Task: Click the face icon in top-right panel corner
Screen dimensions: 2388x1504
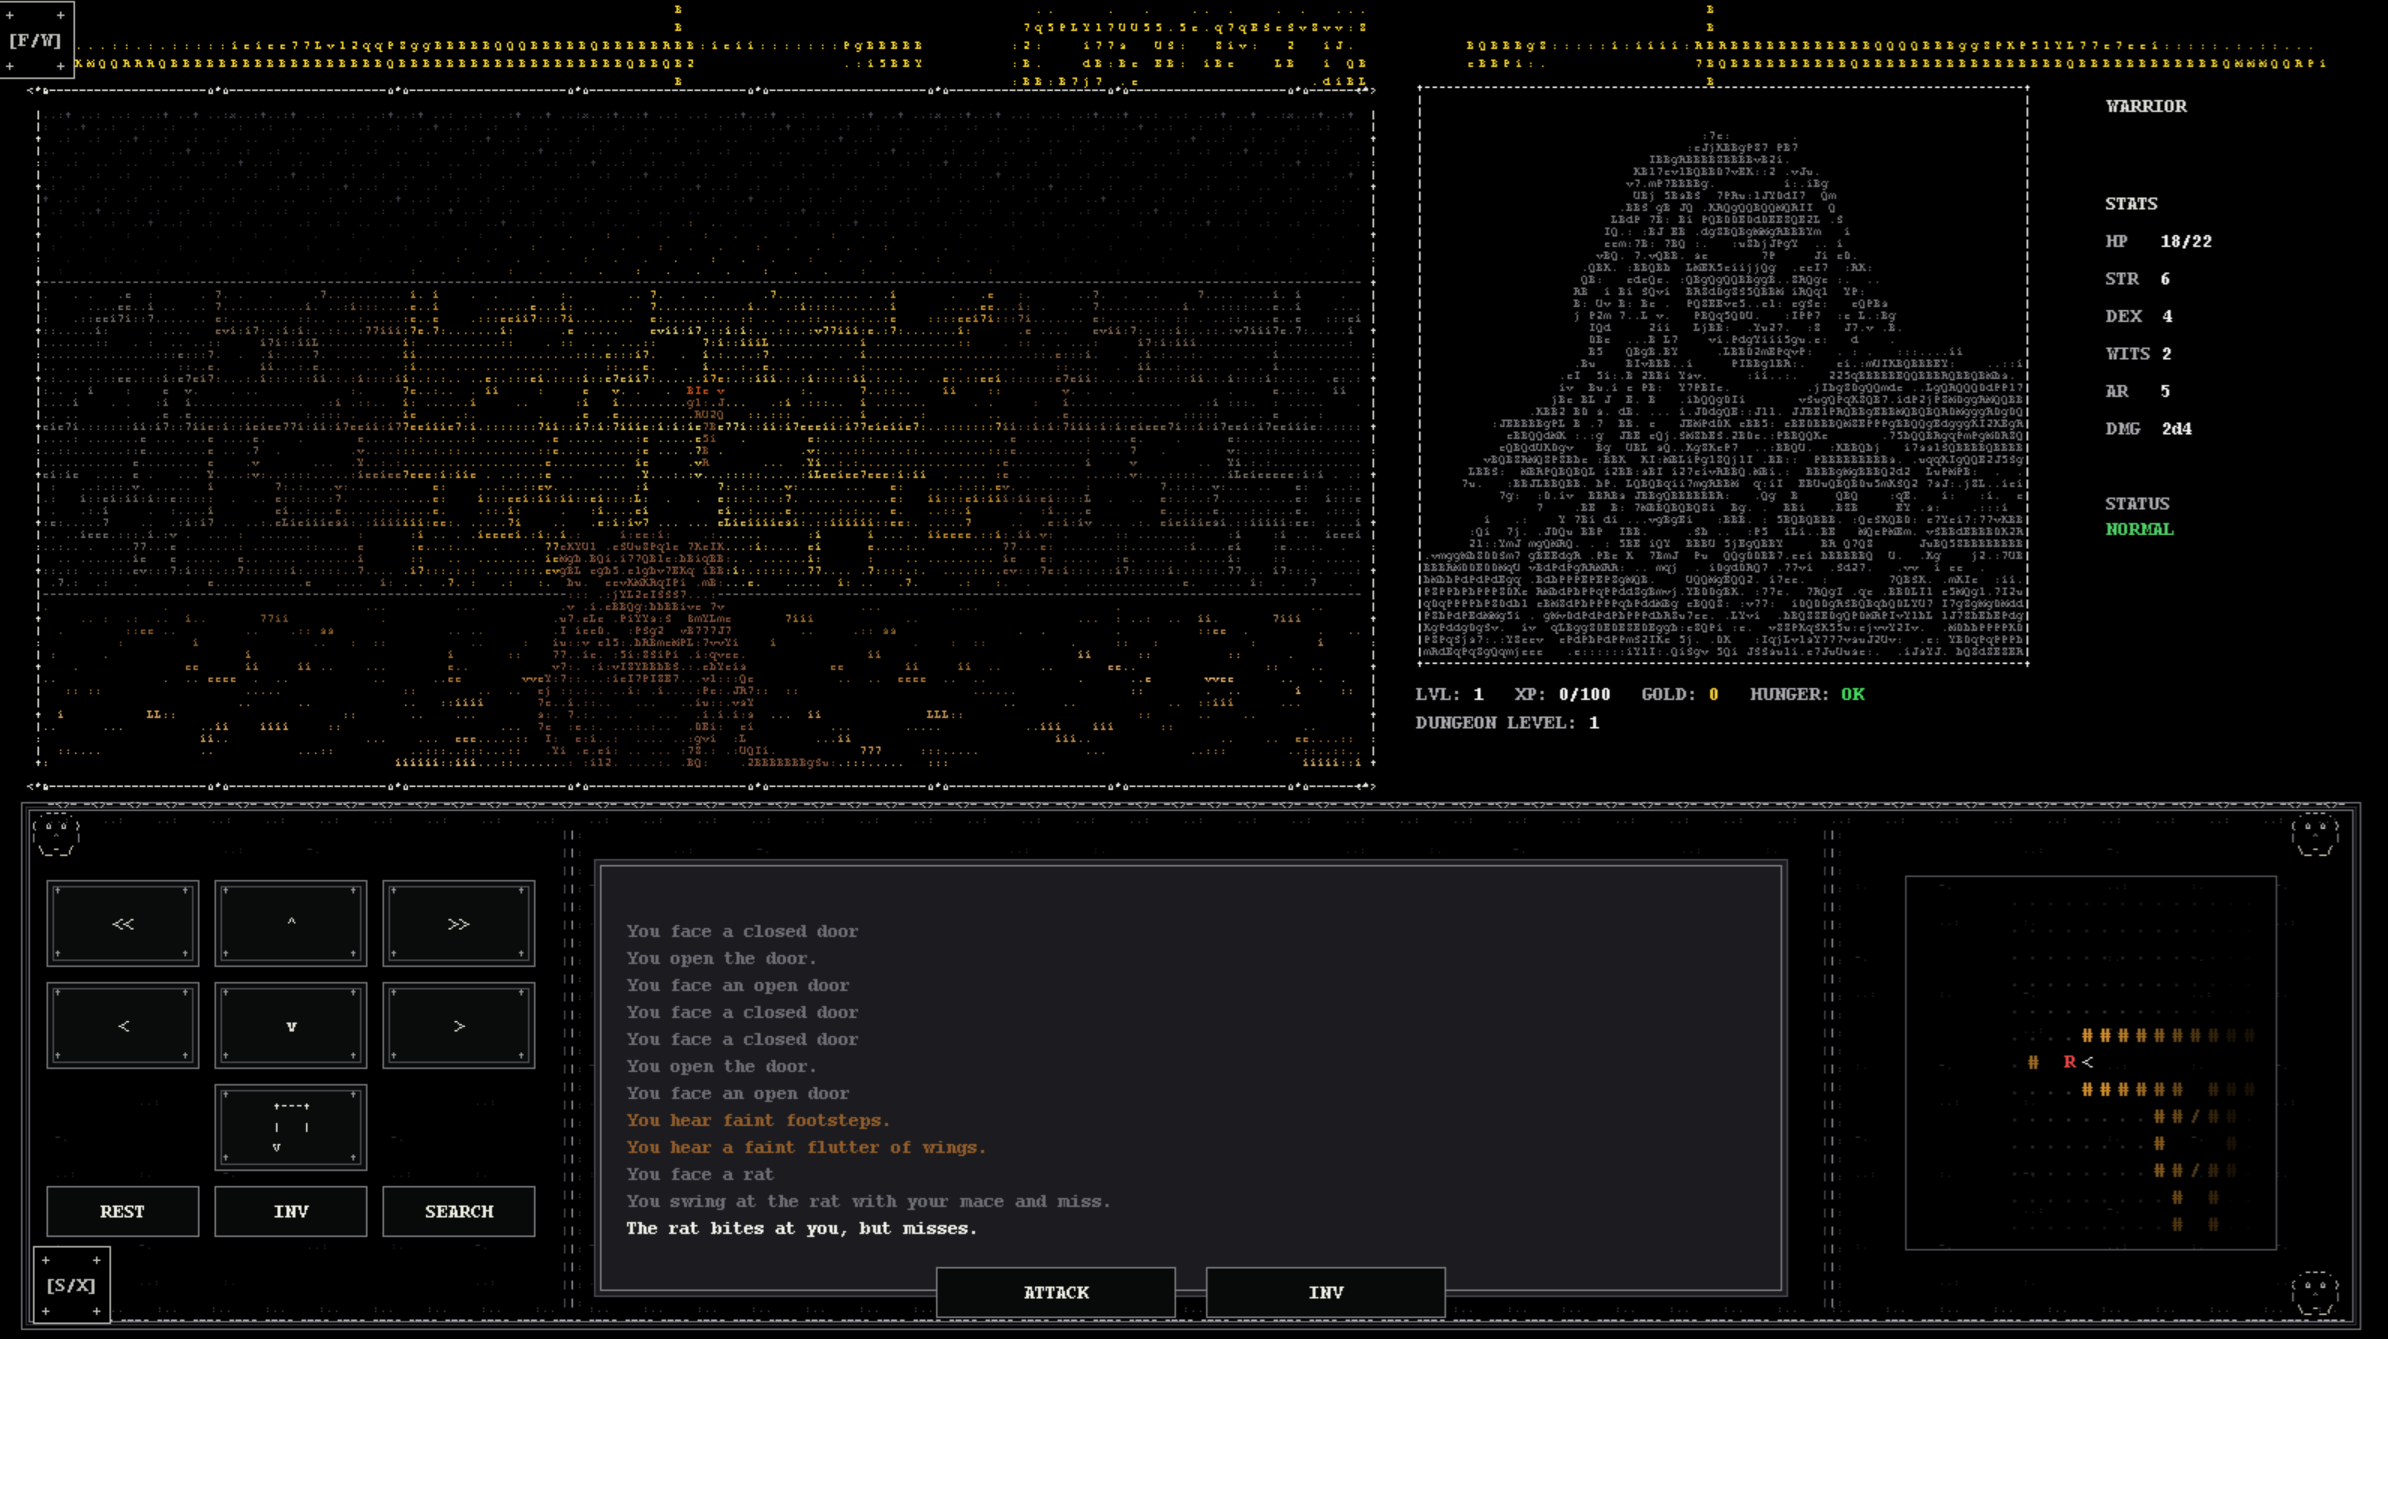Action: tap(2315, 836)
